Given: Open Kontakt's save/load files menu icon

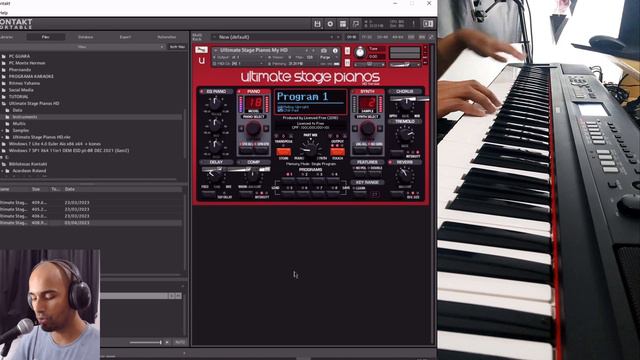Looking at the screenshot, I should point(317,24).
